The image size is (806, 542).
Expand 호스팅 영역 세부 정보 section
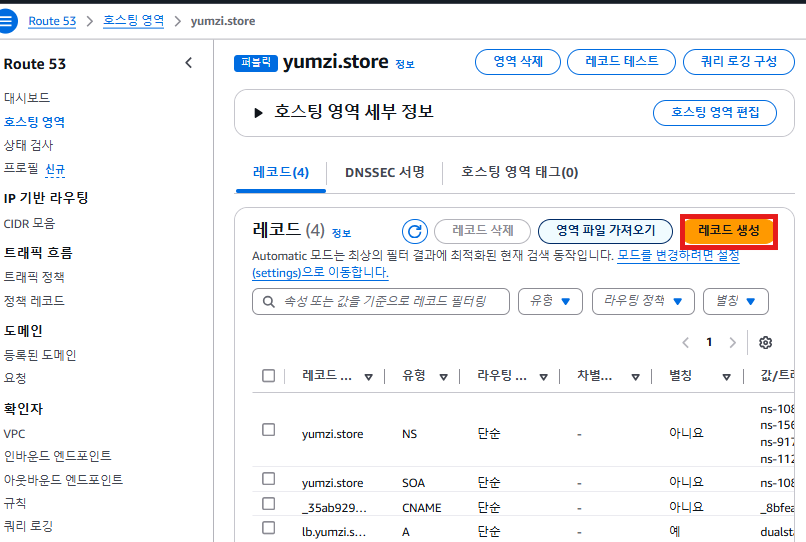[x=259, y=113]
